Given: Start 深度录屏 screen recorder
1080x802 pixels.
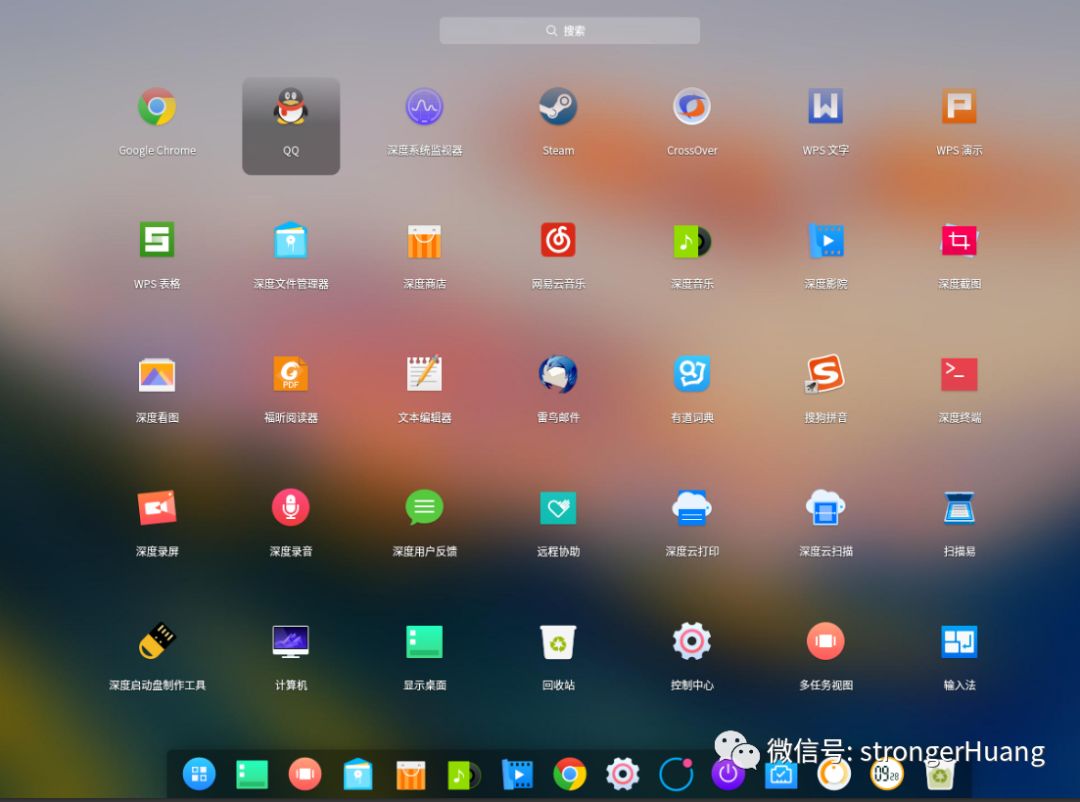Looking at the screenshot, I should (x=156, y=507).
